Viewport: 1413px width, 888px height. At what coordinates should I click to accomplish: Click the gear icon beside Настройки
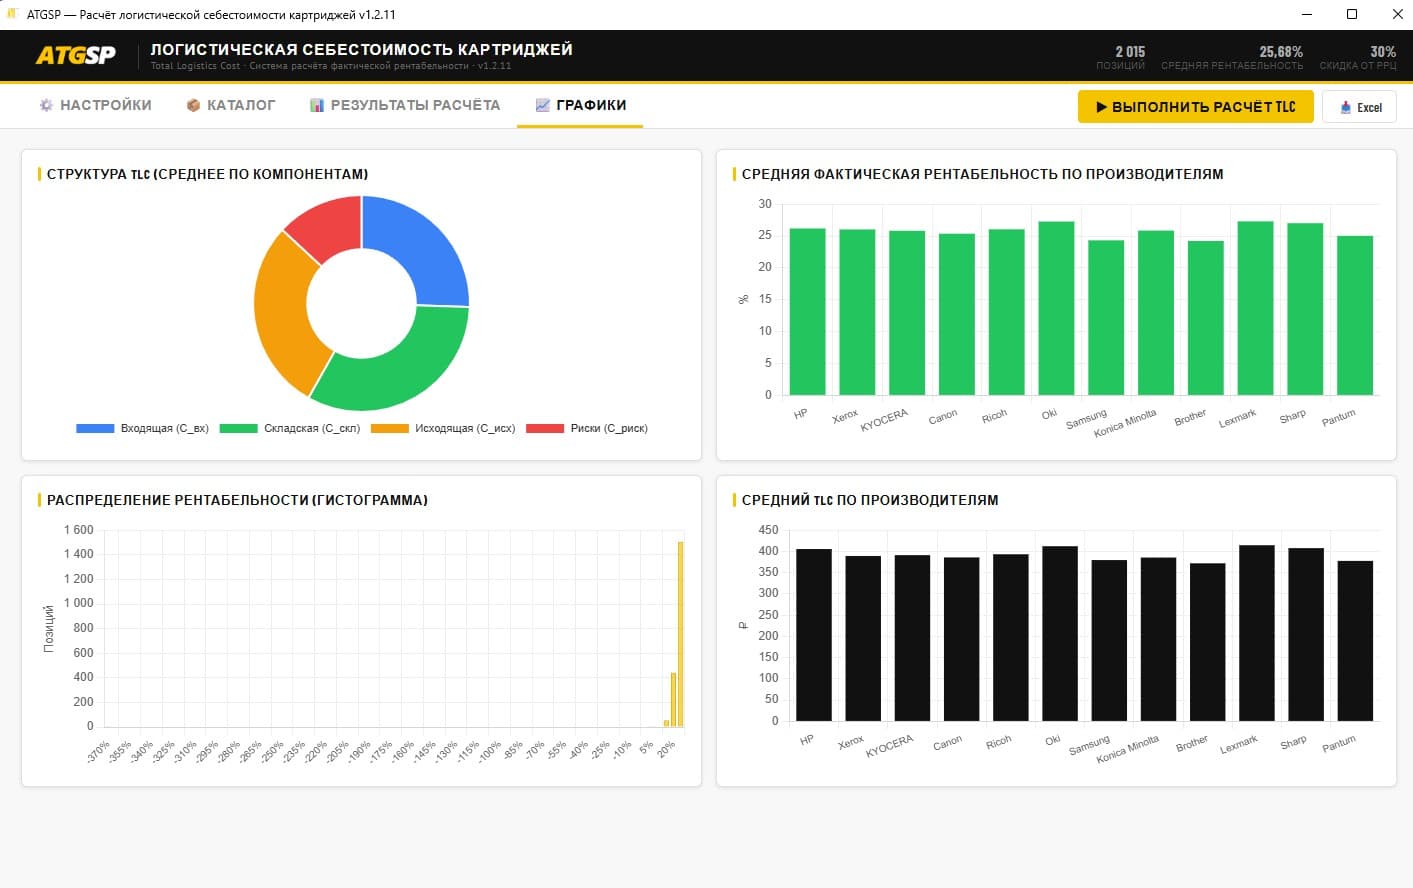click(x=46, y=105)
